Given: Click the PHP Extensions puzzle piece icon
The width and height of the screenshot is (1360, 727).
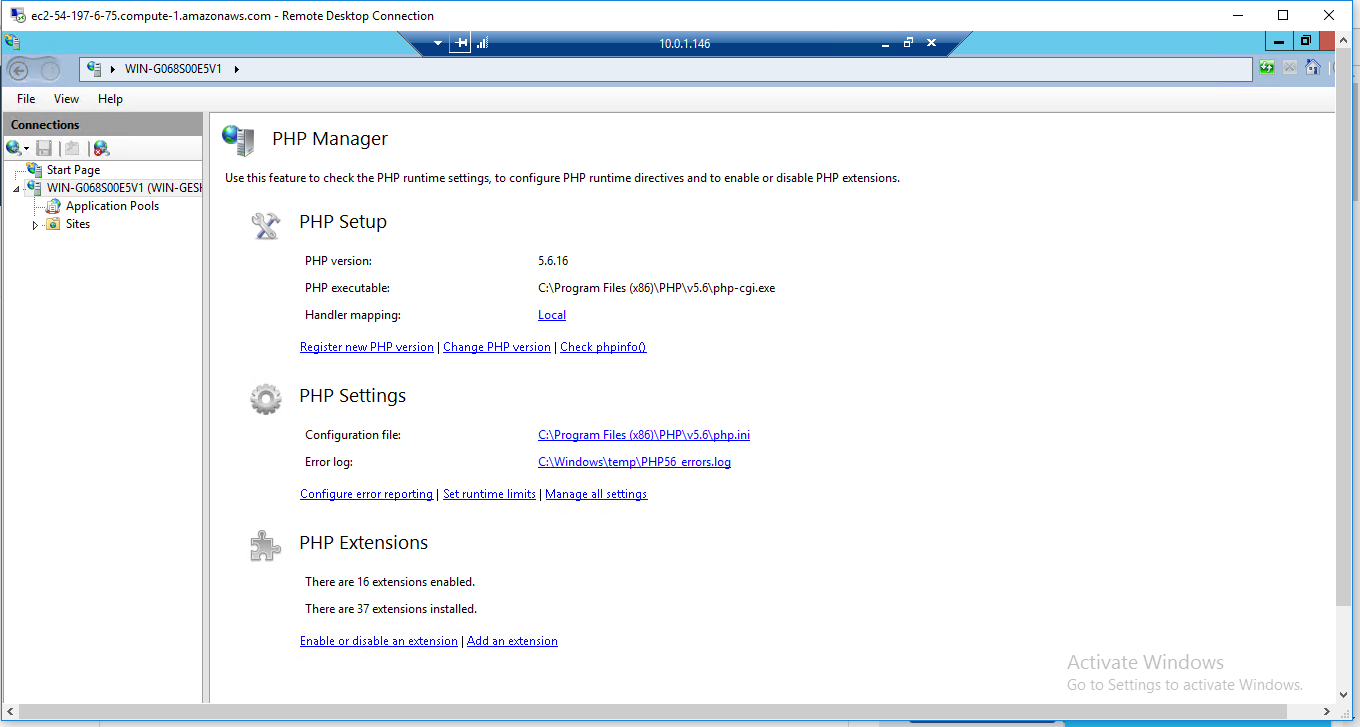Looking at the screenshot, I should click(265, 543).
